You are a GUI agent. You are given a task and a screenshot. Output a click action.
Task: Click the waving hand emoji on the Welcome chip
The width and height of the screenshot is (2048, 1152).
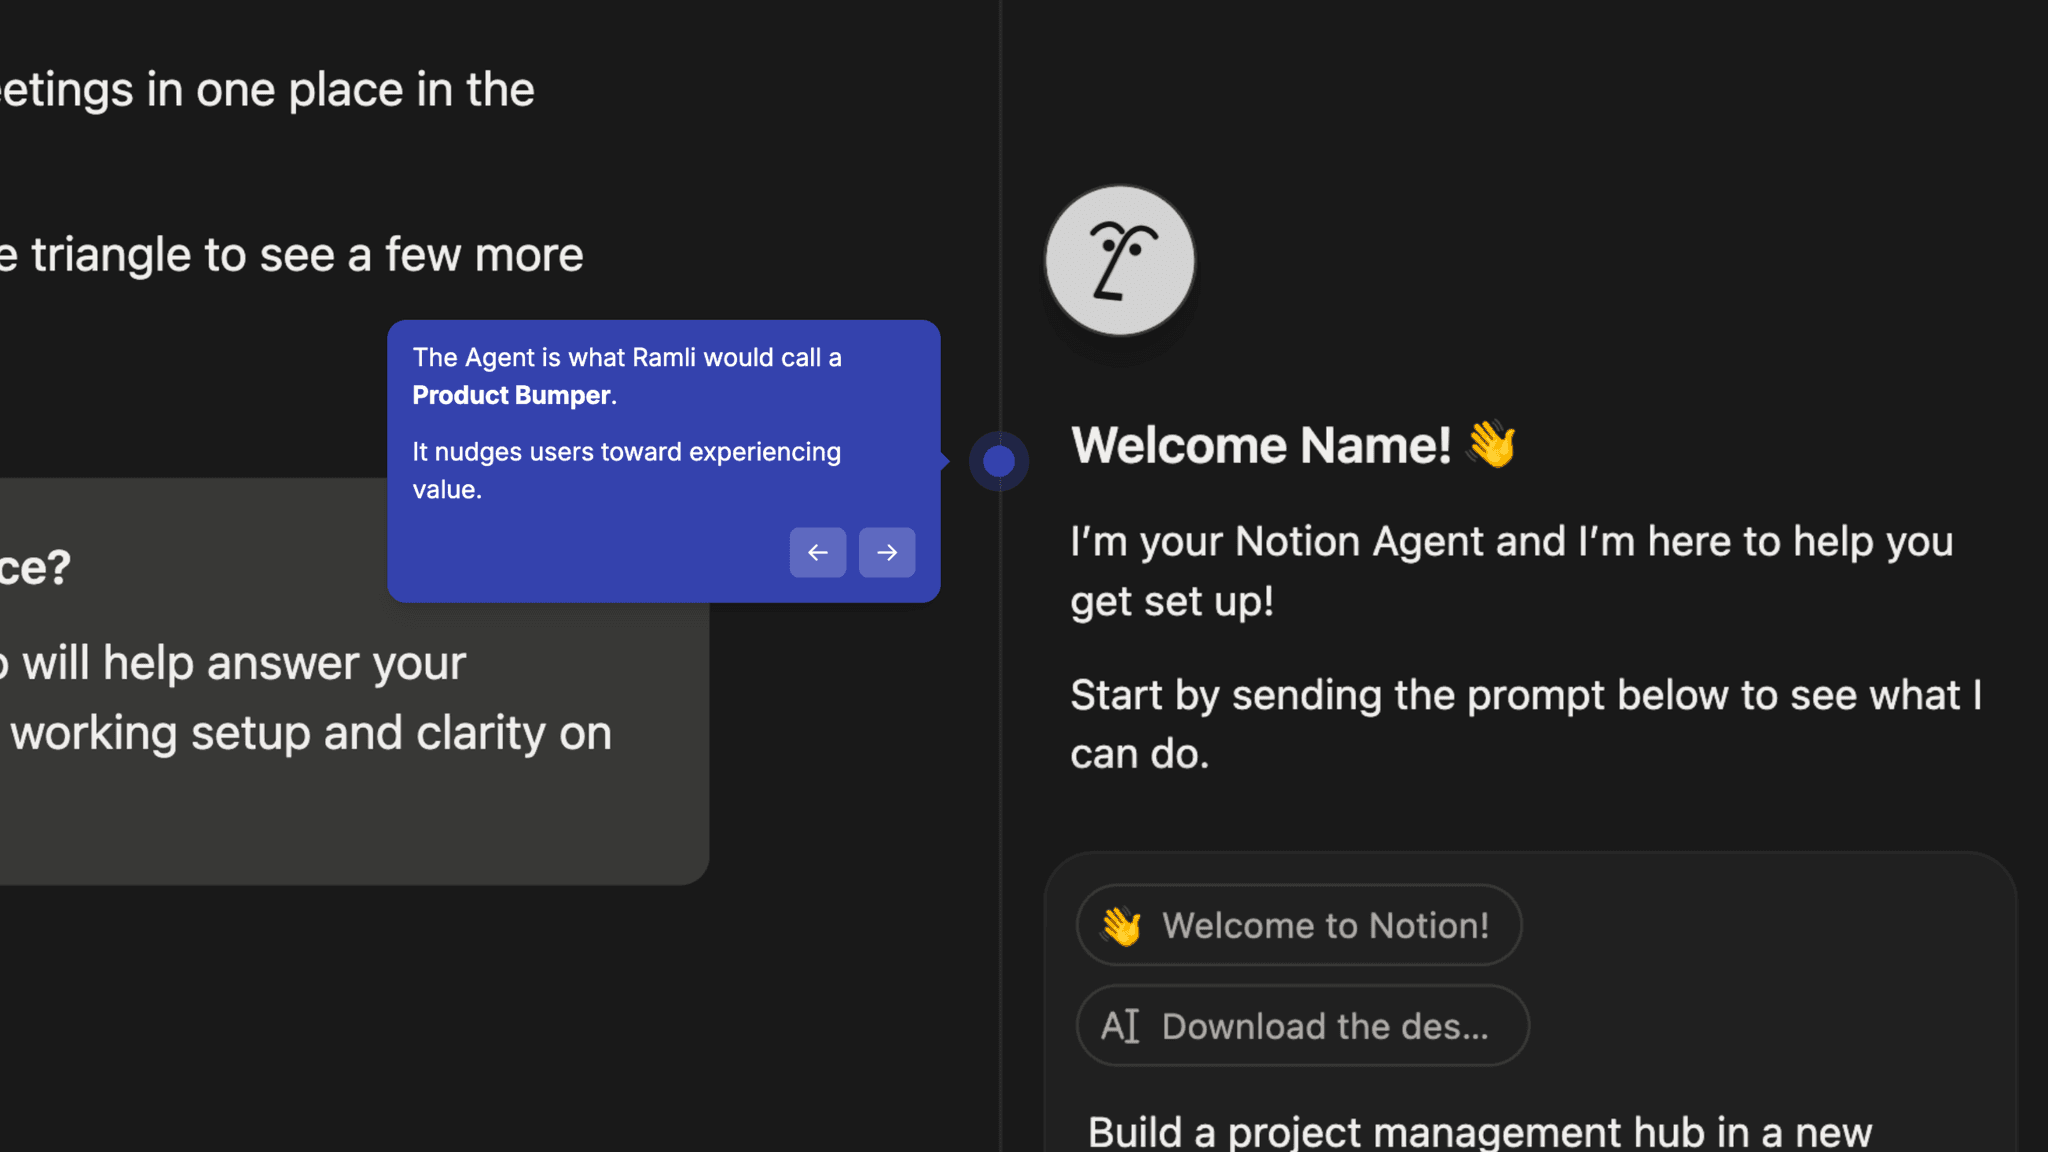[1122, 925]
